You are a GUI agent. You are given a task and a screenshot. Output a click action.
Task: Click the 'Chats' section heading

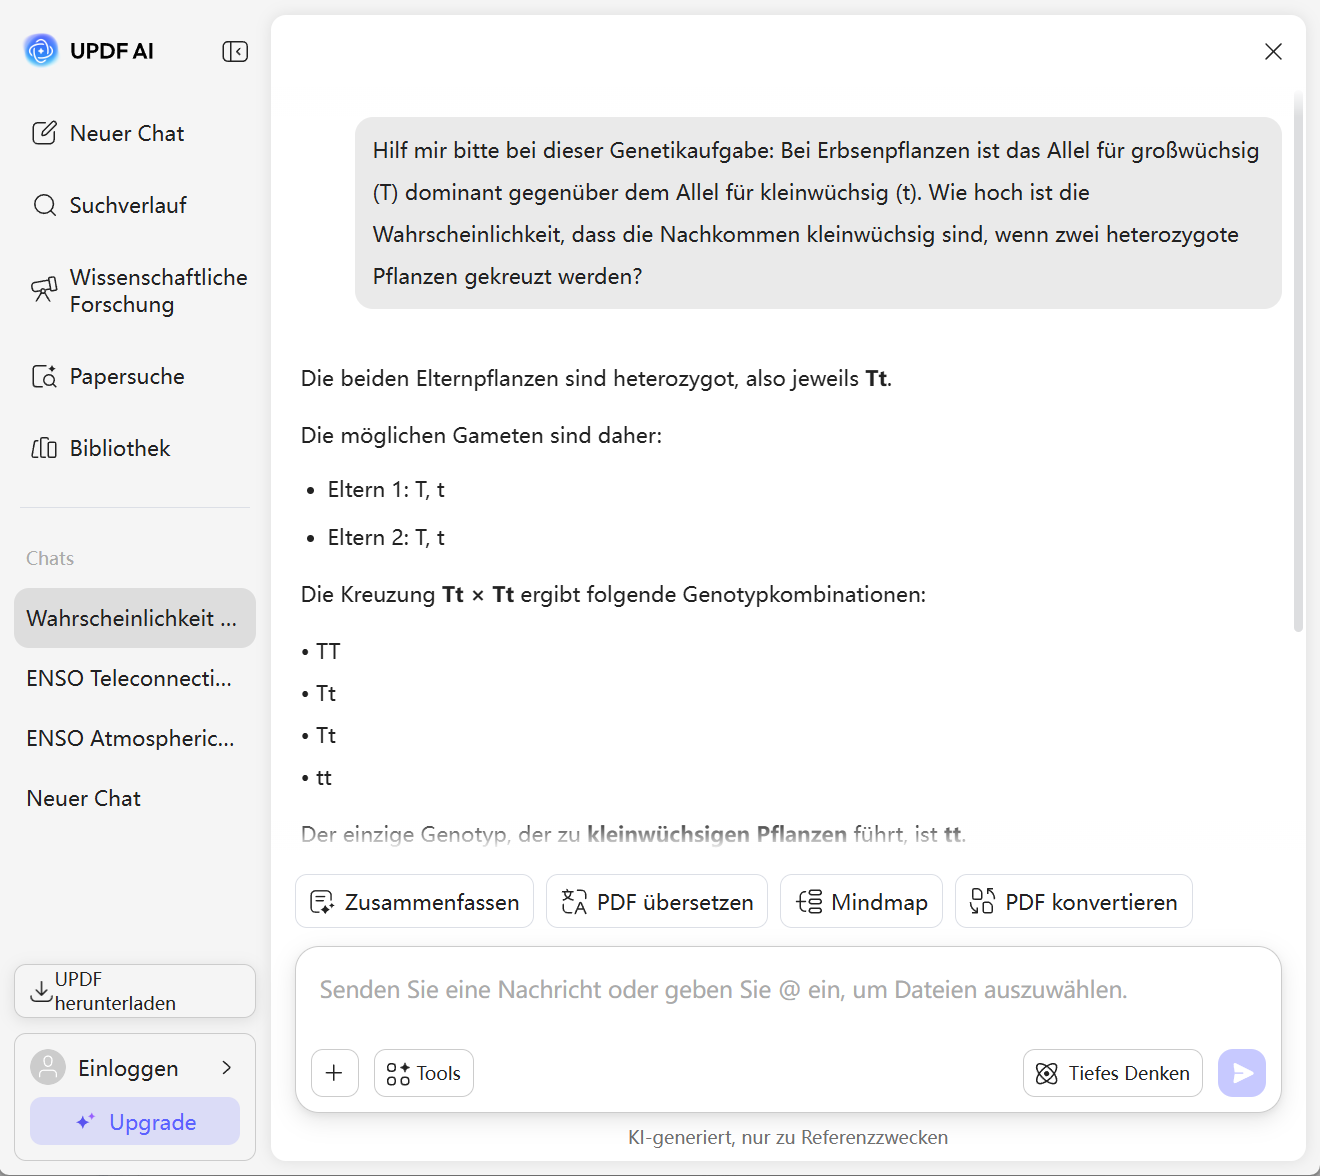click(x=50, y=558)
